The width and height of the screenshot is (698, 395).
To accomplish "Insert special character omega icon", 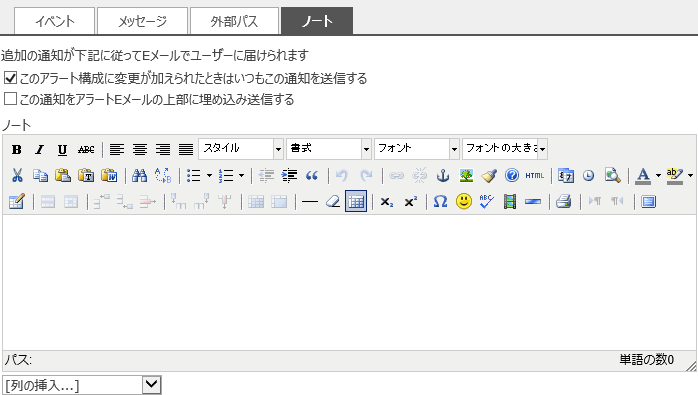I will (x=440, y=202).
